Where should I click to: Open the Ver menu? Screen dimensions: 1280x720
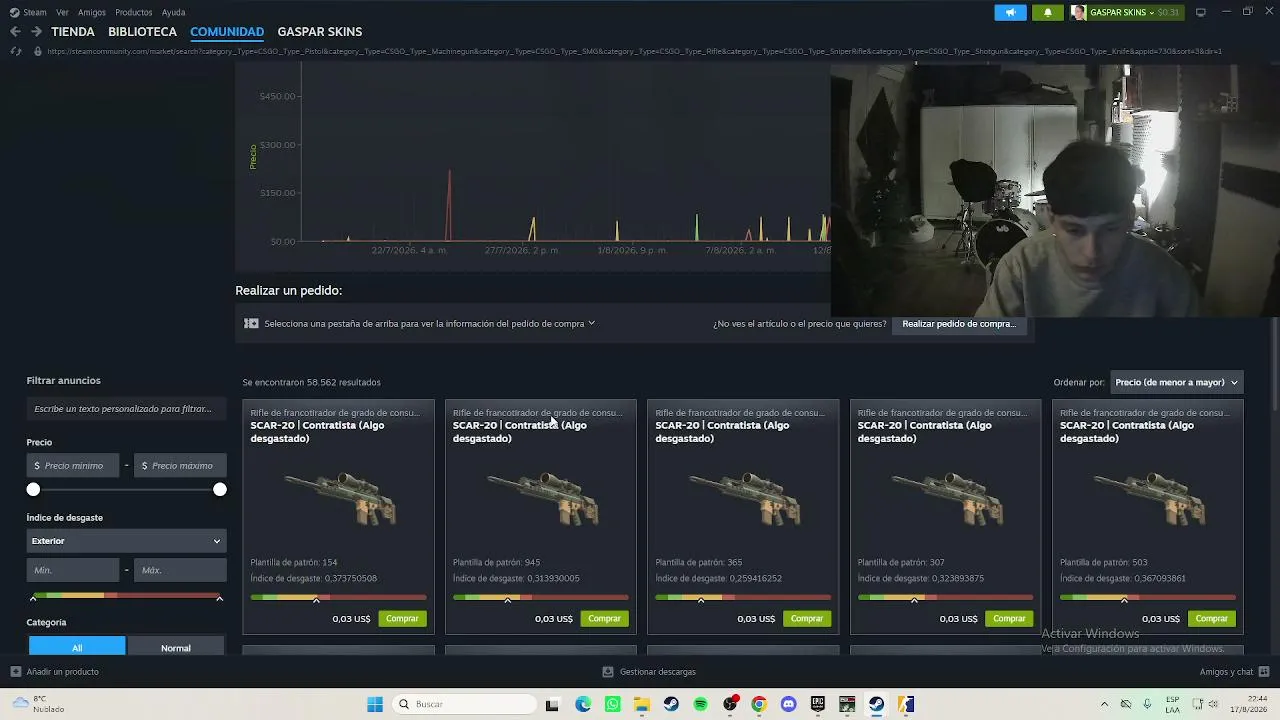pyautogui.click(x=62, y=12)
